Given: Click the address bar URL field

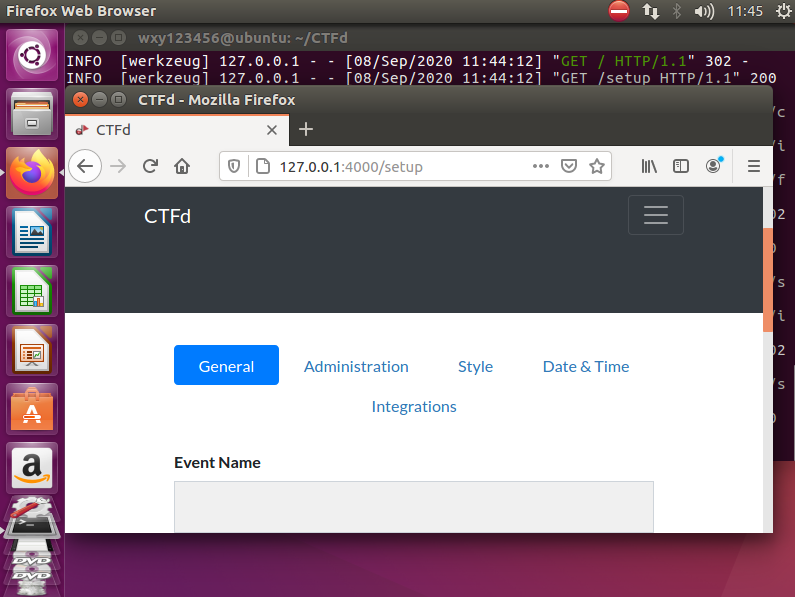Looking at the screenshot, I should 401,166.
